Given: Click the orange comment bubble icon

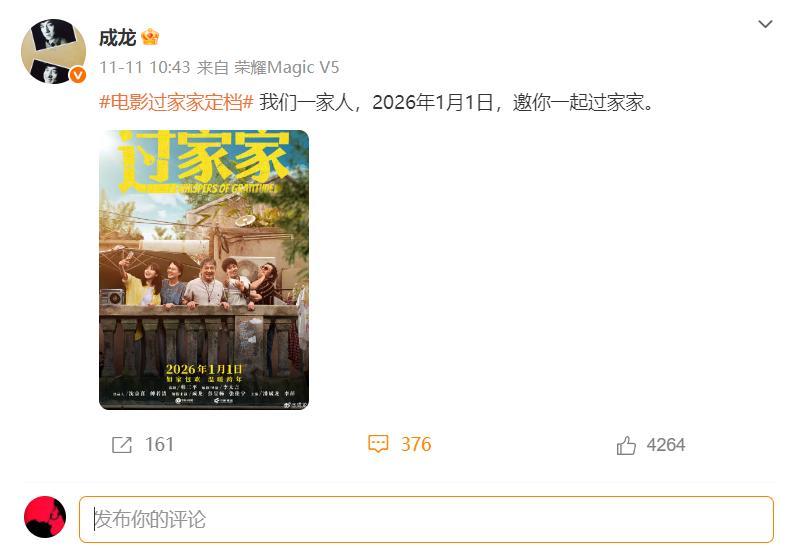Looking at the screenshot, I should 378,444.
